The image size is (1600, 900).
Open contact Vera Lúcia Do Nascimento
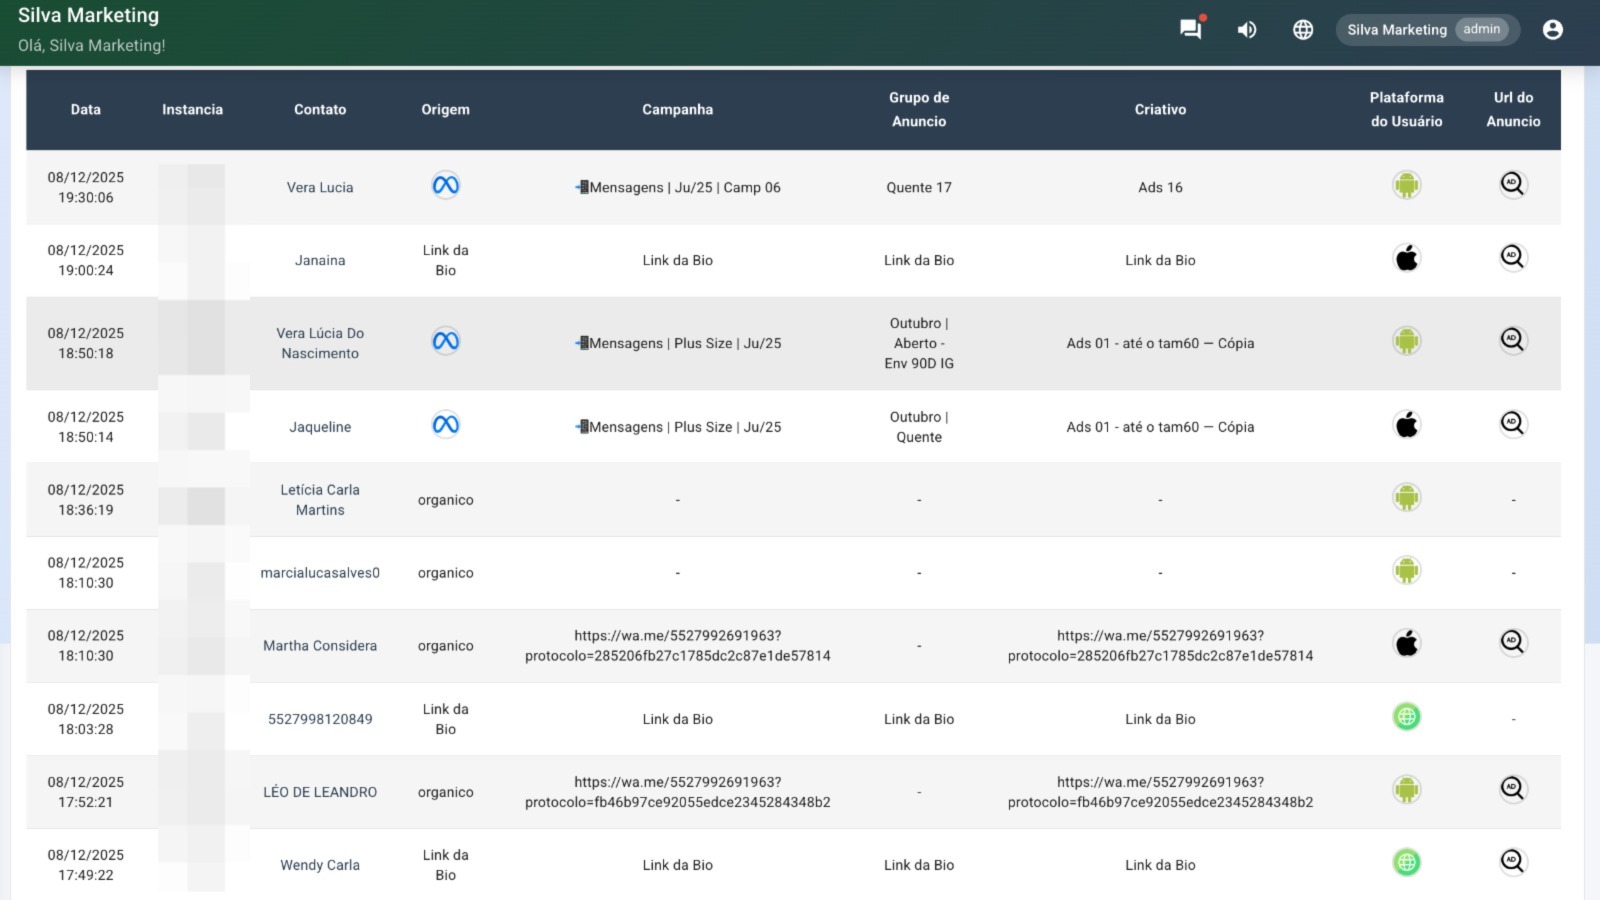(x=320, y=343)
